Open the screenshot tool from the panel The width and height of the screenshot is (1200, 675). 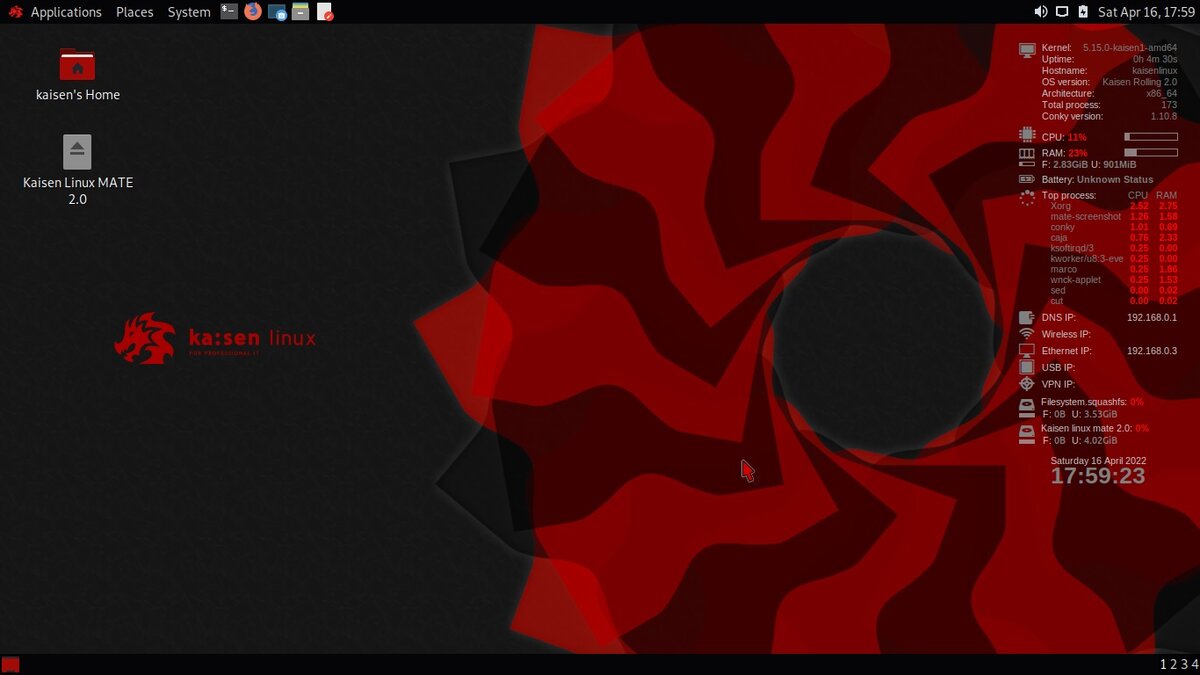pos(277,12)
